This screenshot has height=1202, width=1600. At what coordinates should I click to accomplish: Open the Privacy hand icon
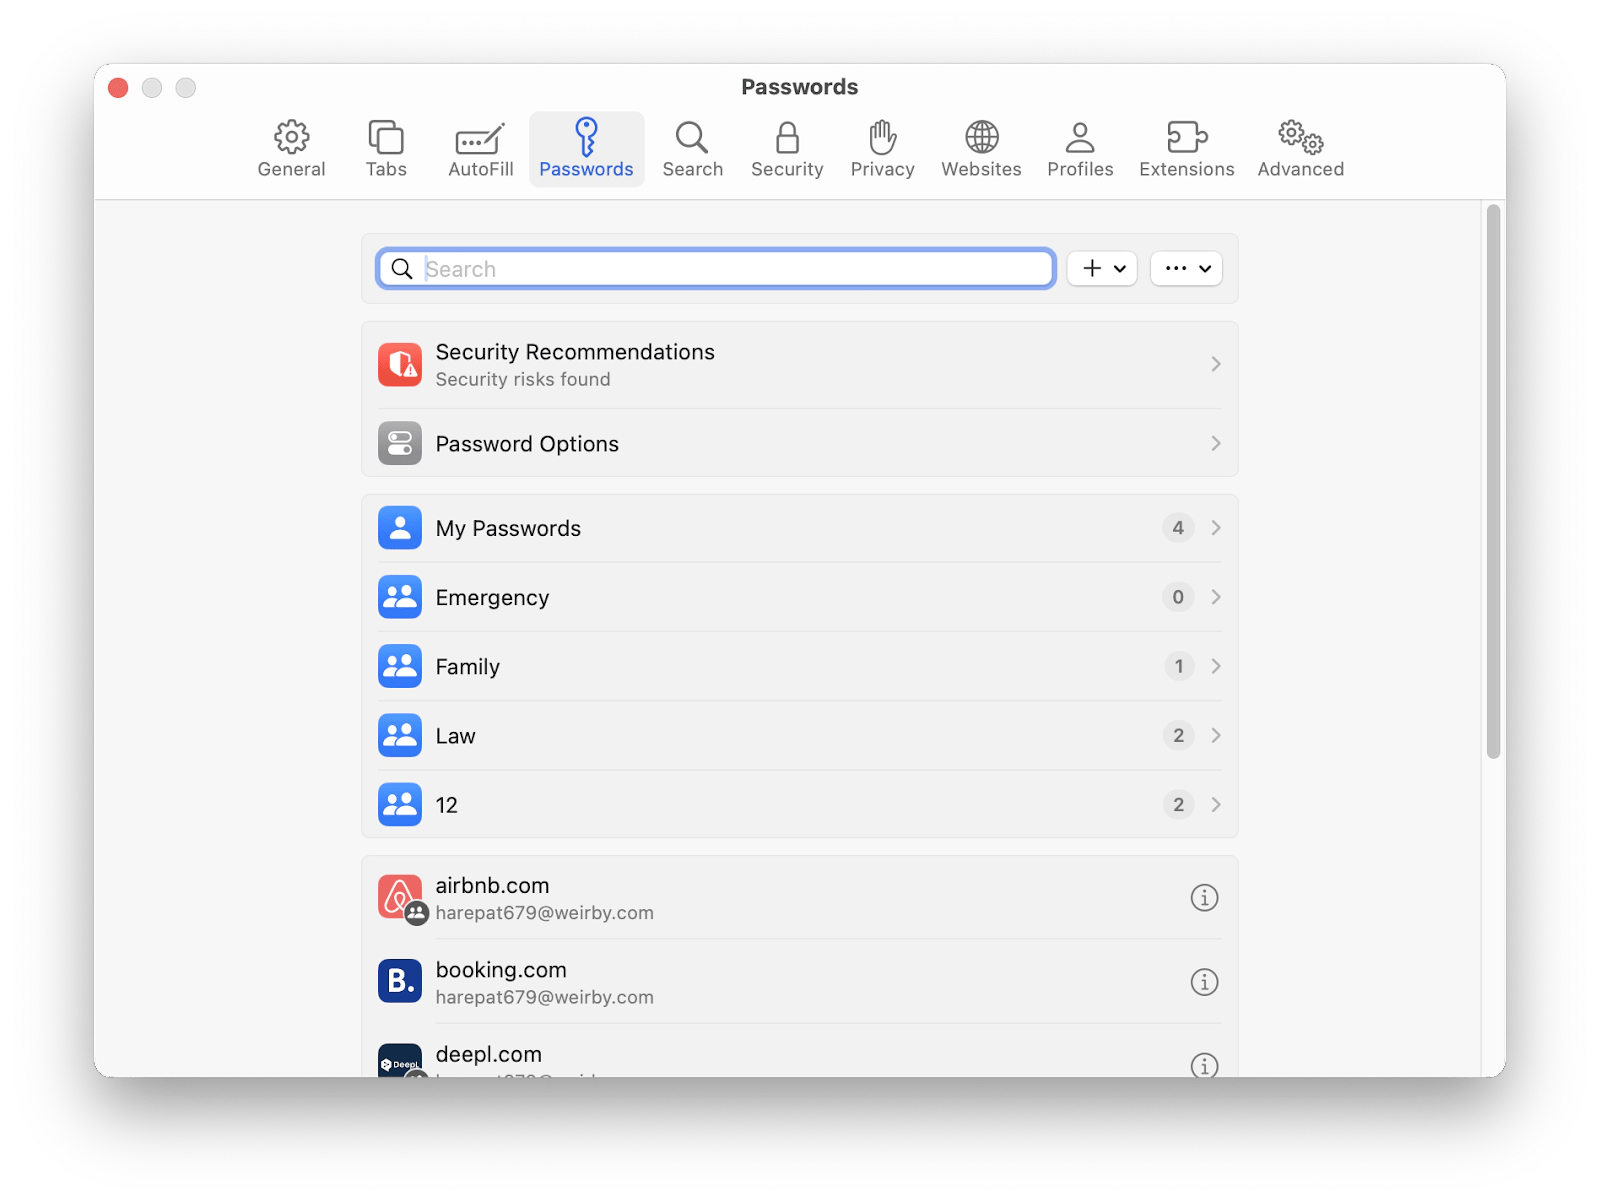(882, 137)
